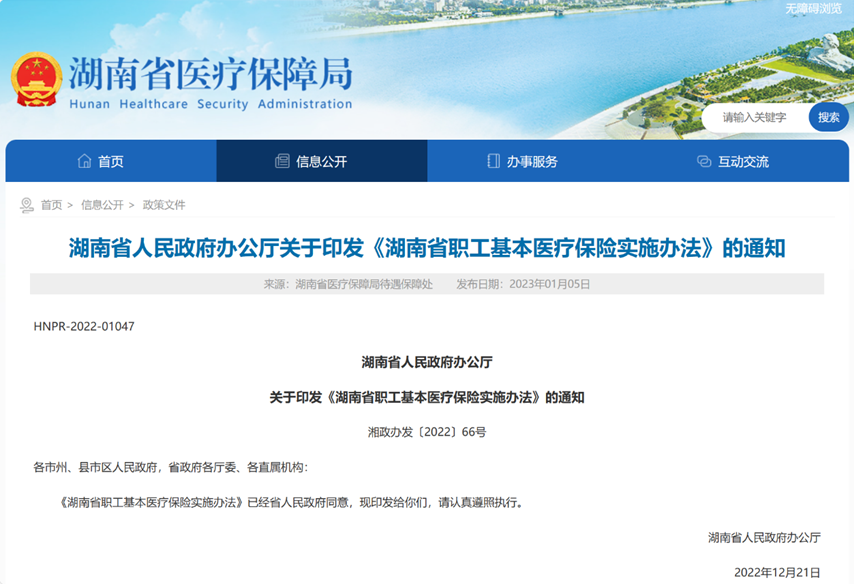
Task: Open the 办事服务 navigation tab
Action: tap(532, 161)
